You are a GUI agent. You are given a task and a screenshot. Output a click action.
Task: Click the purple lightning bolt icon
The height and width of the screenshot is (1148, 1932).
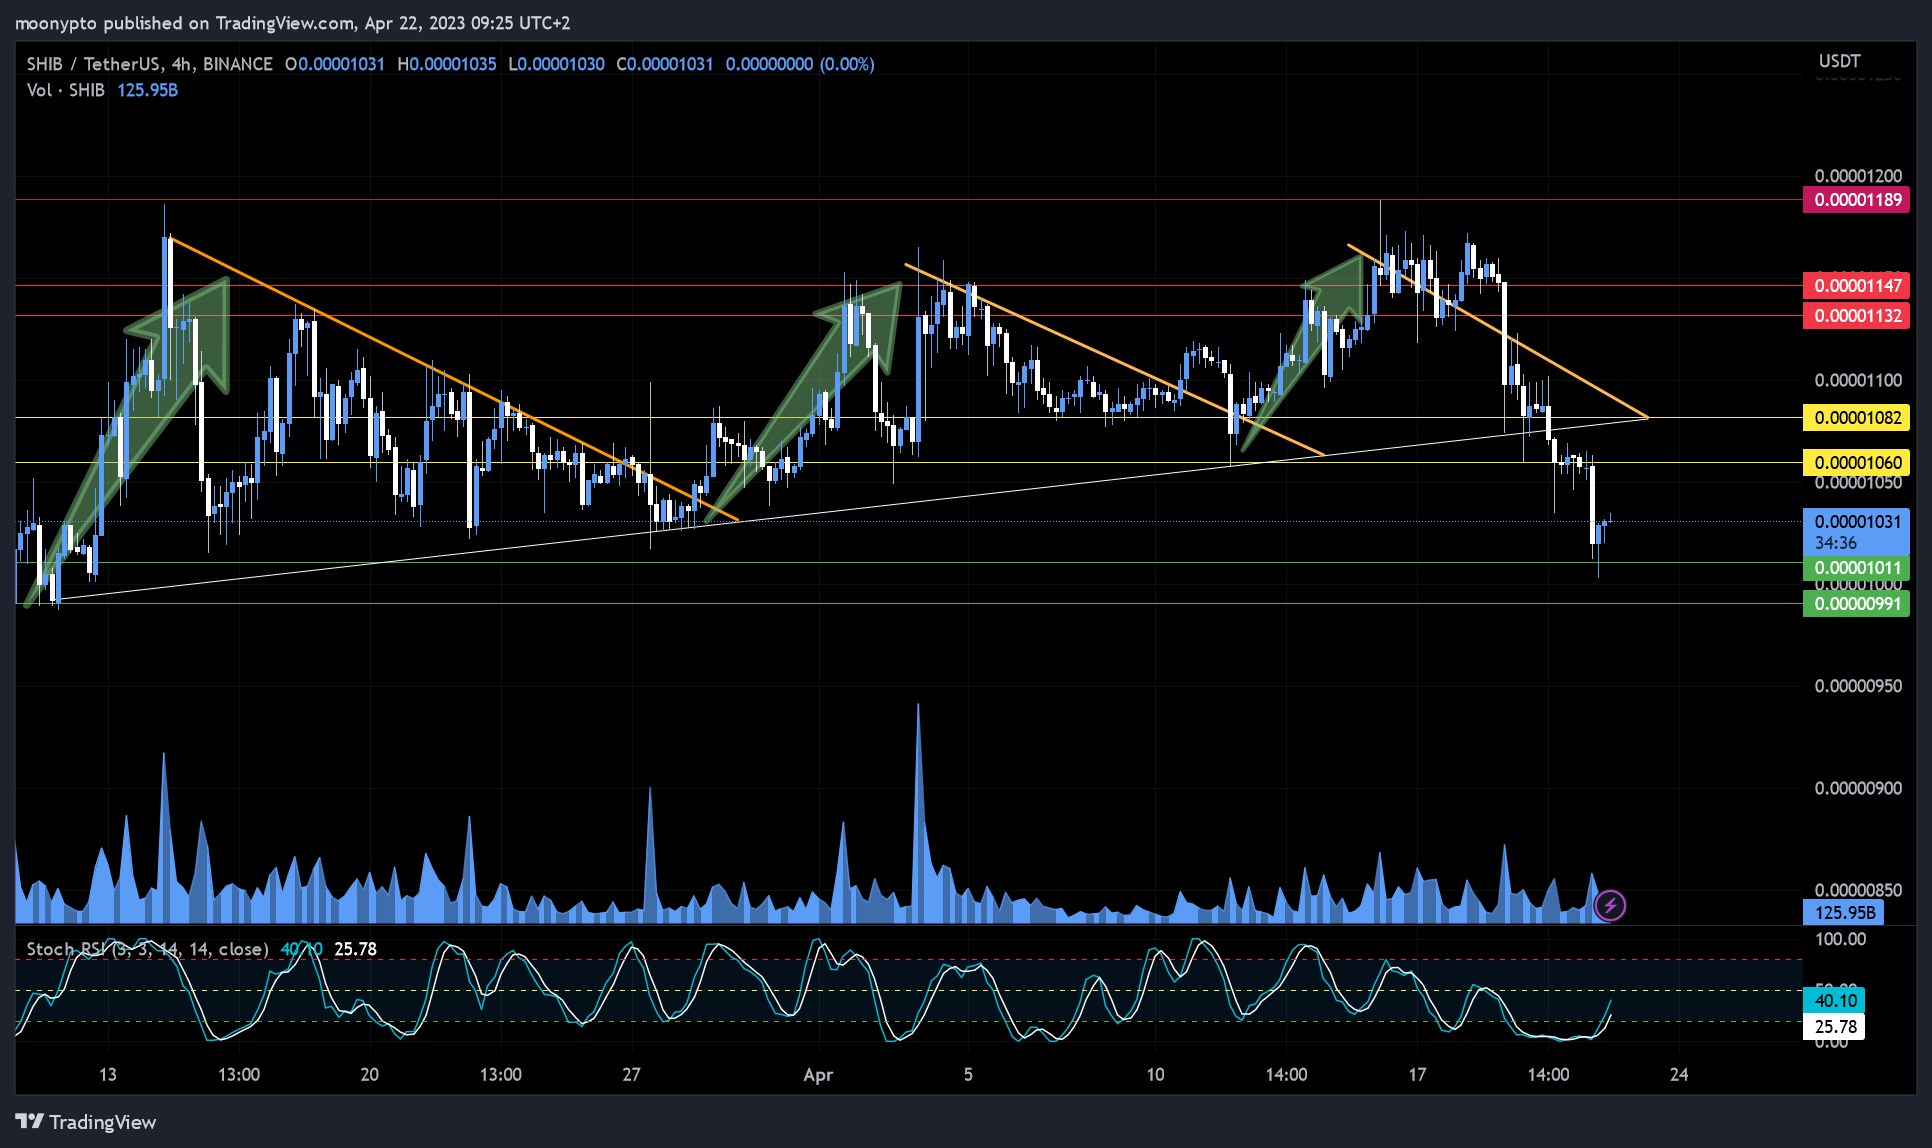[x=1609, y=906]
